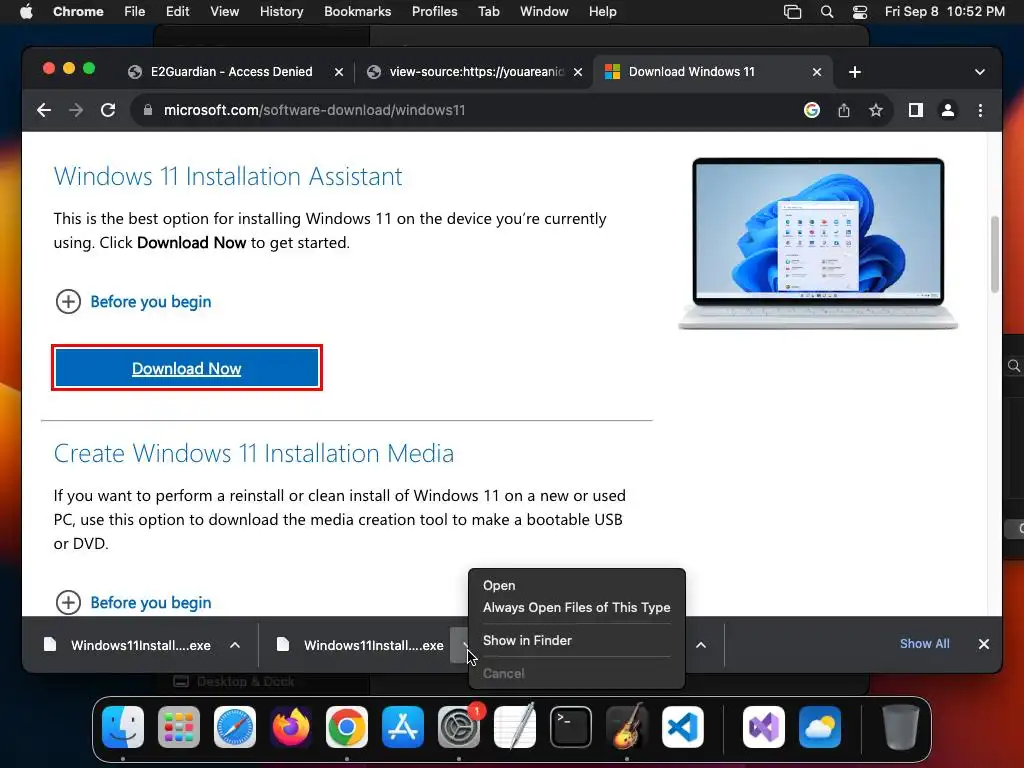This screenshot has height=768, width=1024.
Task: Click the page's vertical scrollbar
Action: [x=995, y=255]
